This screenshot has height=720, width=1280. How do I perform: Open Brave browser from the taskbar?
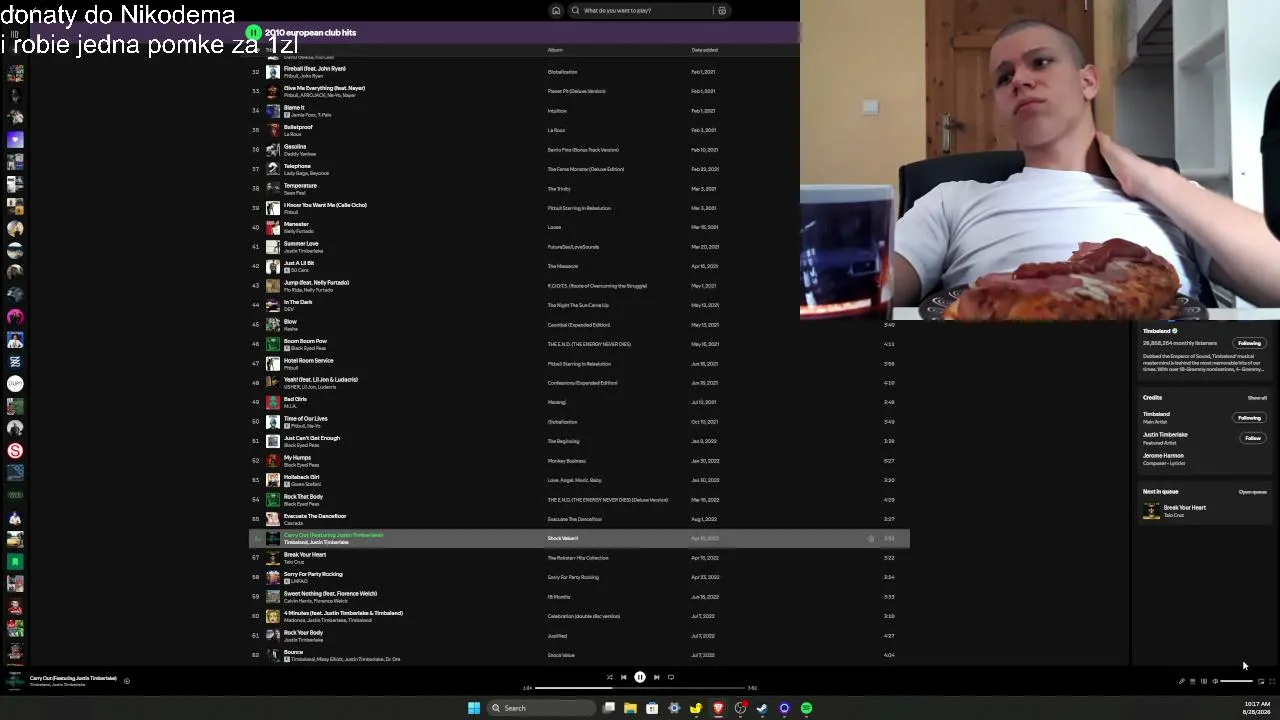(x=718, y=708)
